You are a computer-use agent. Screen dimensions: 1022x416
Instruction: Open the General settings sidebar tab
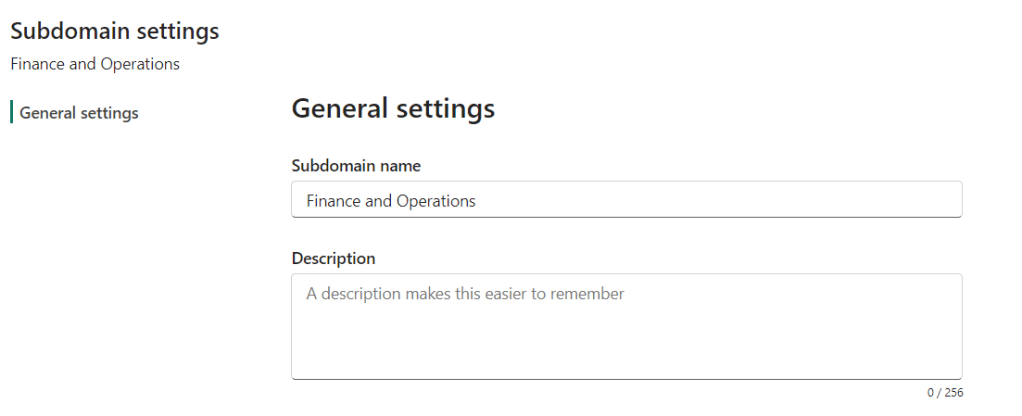(x=79, y=113)
